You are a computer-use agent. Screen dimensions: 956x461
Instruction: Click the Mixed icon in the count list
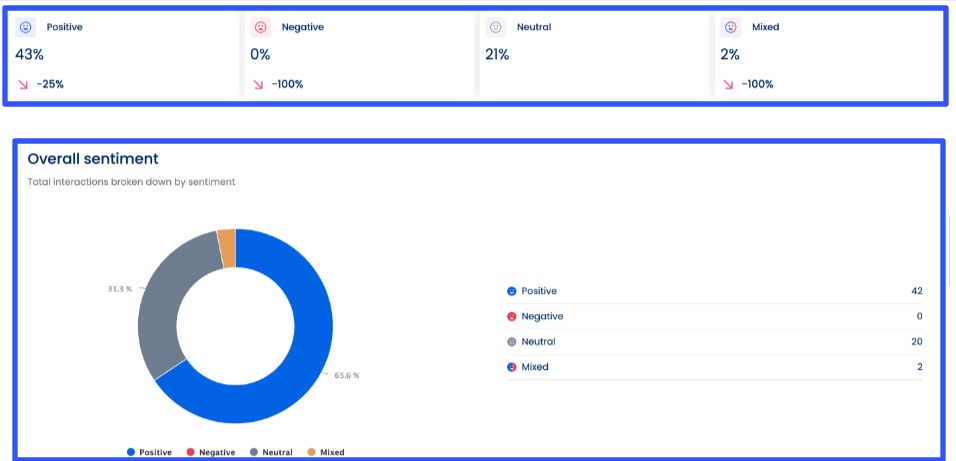(511, 367)
